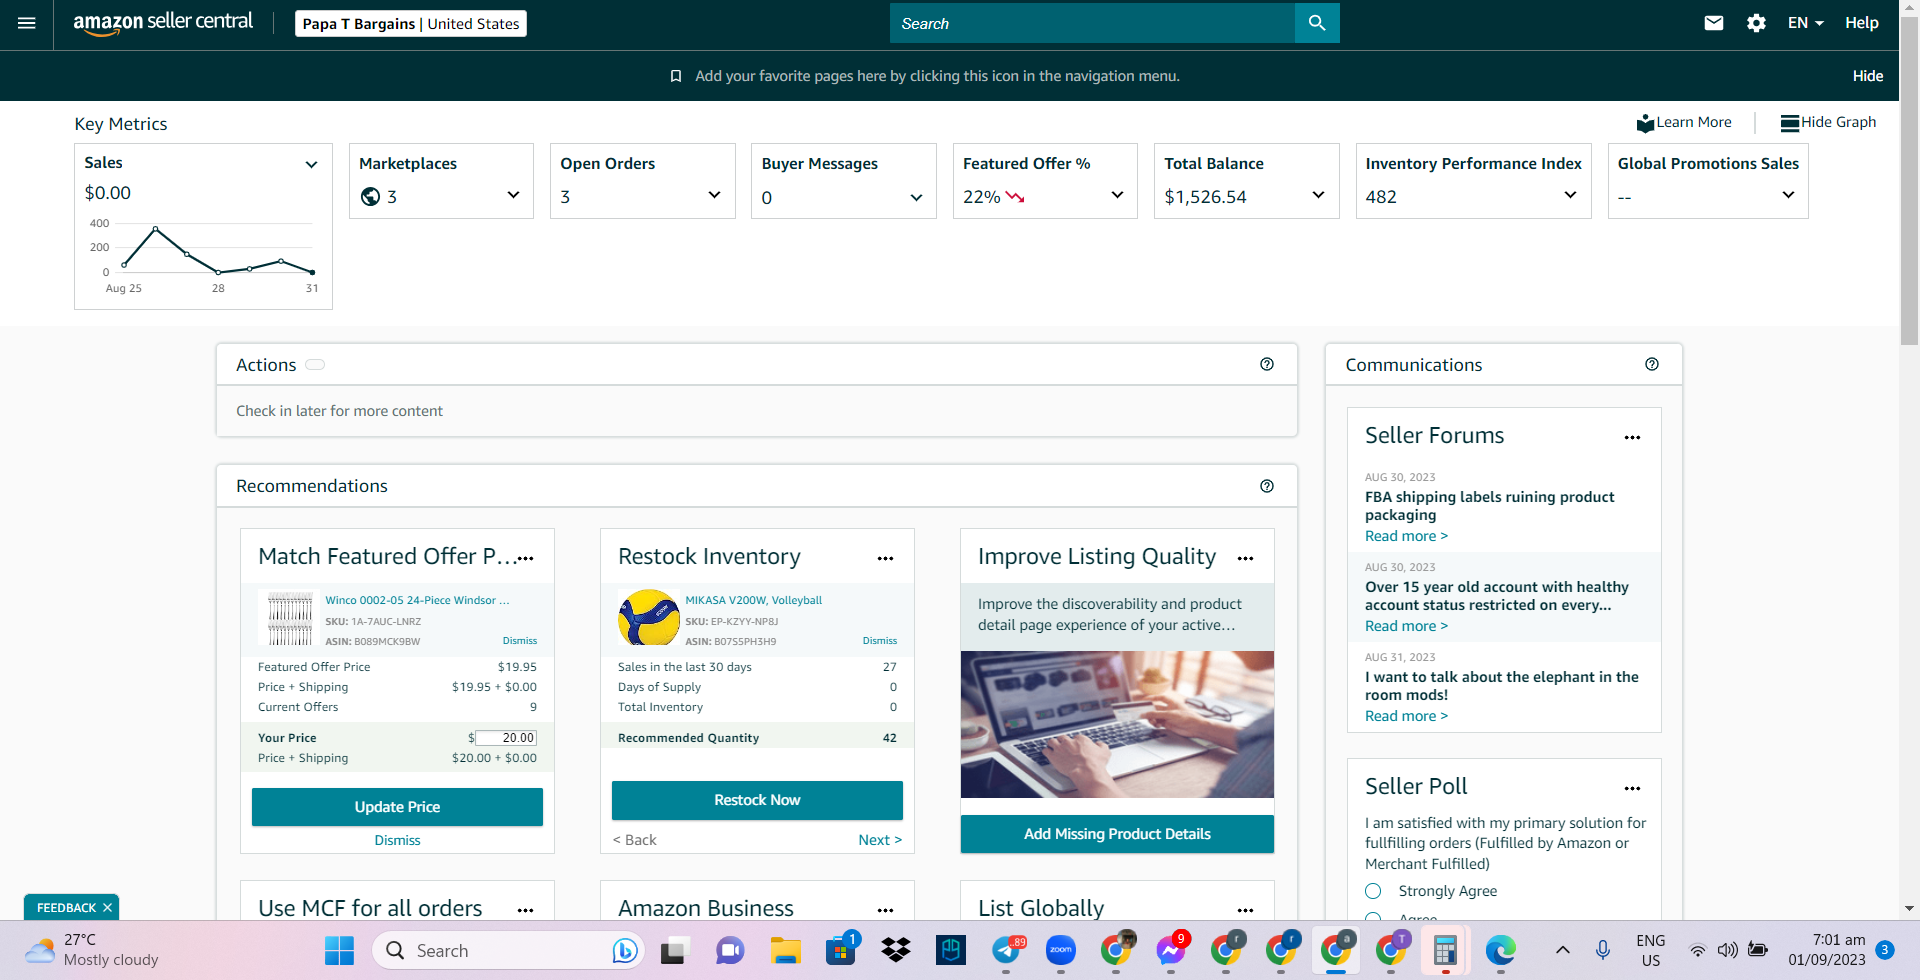The image size is (1920, 980).
Task: Read more about FBA shipping labels post
Action: coord(1406,536)
